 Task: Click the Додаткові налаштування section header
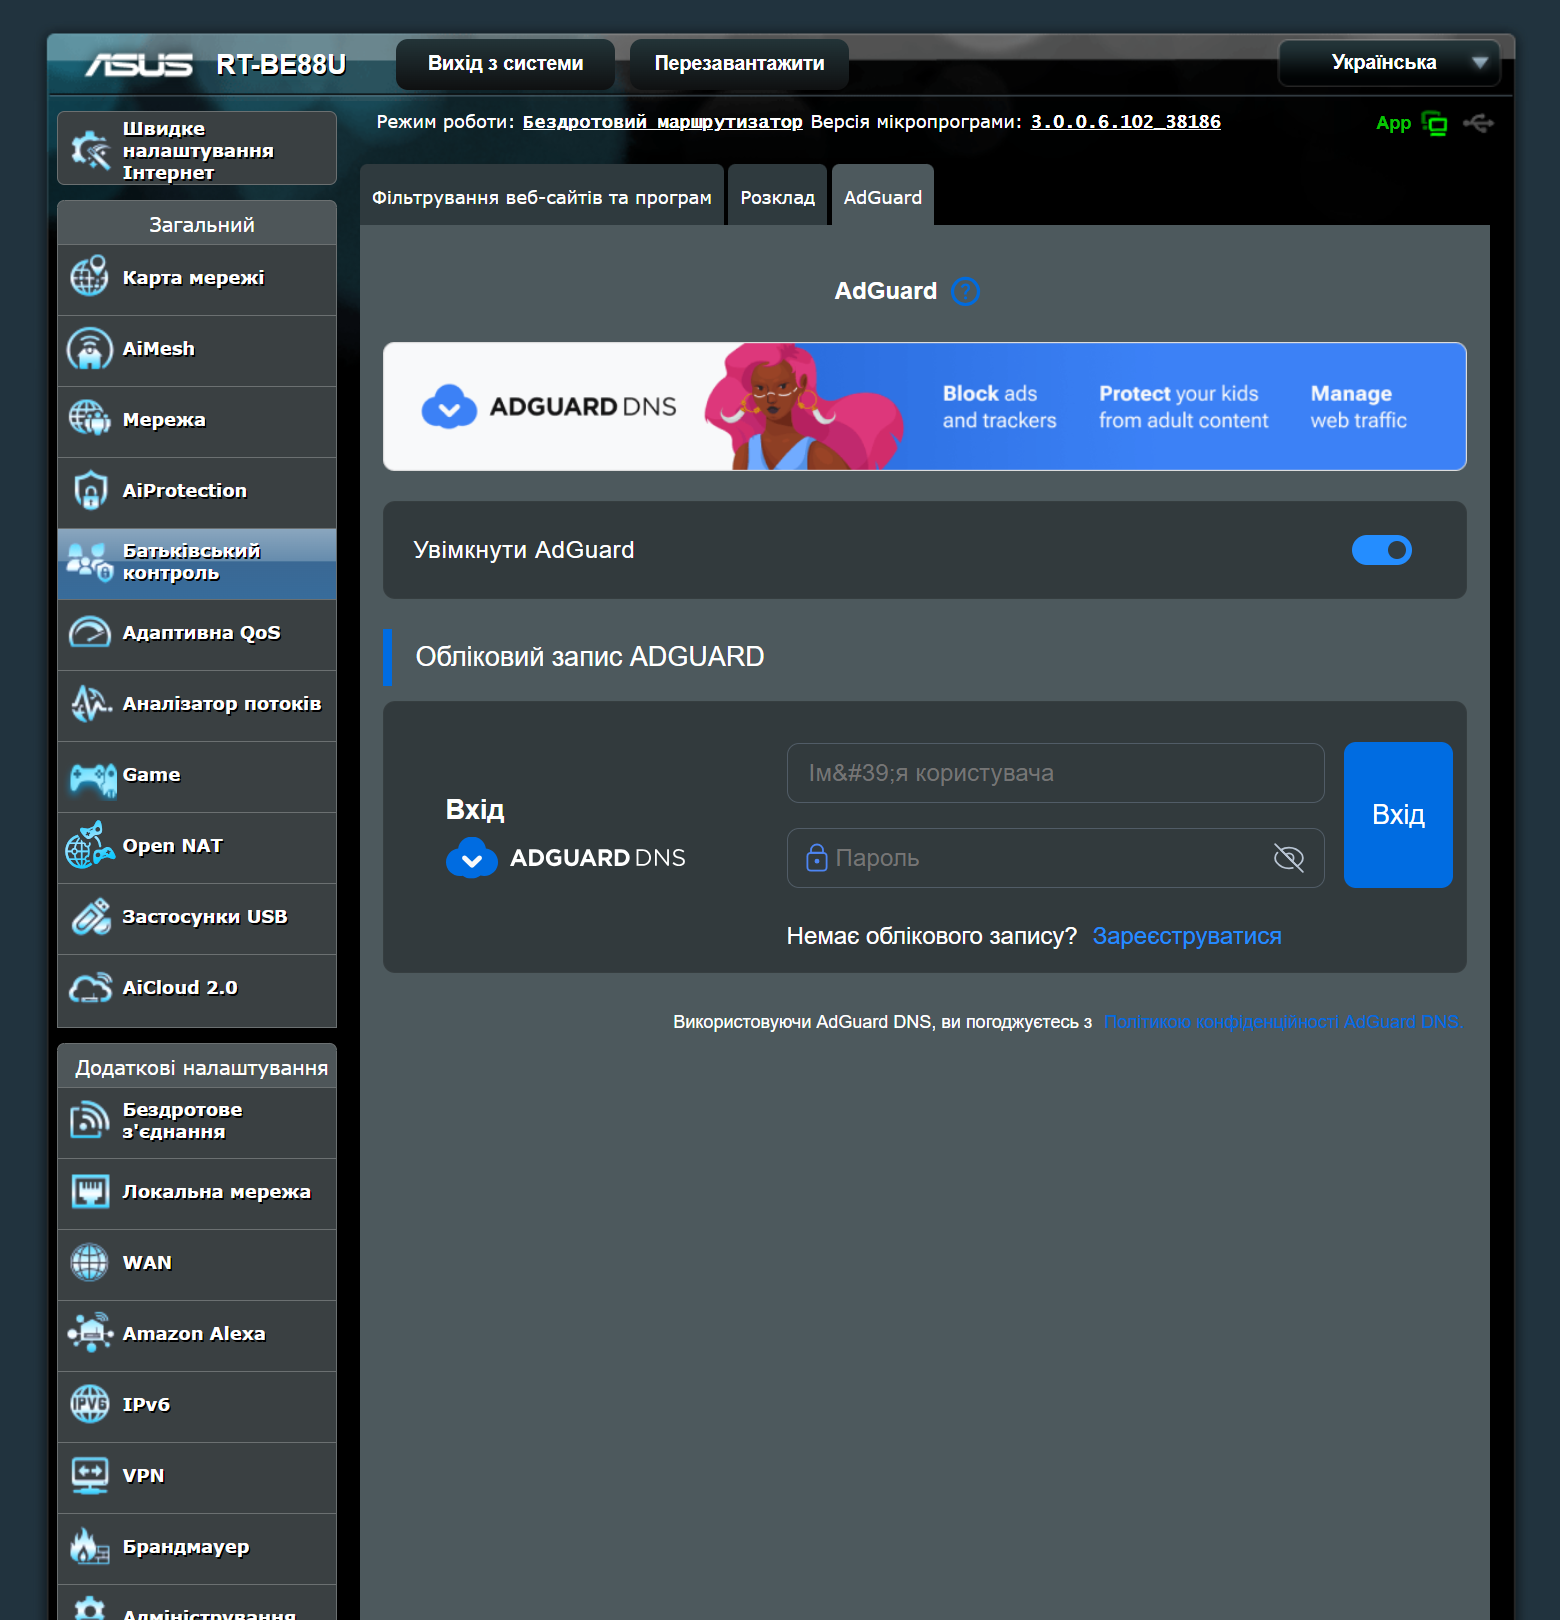(197, 1067)
